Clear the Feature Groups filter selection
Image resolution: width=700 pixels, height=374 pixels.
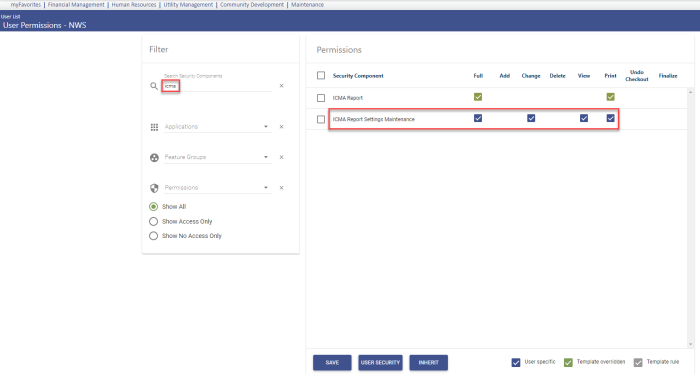click(x=281, y=157)
